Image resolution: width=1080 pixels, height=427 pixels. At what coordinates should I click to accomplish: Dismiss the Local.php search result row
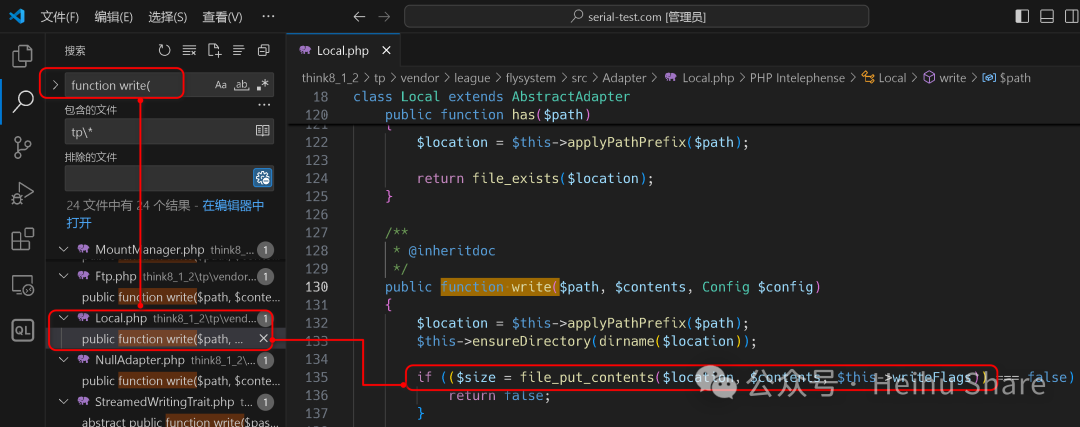coord(263,338)
